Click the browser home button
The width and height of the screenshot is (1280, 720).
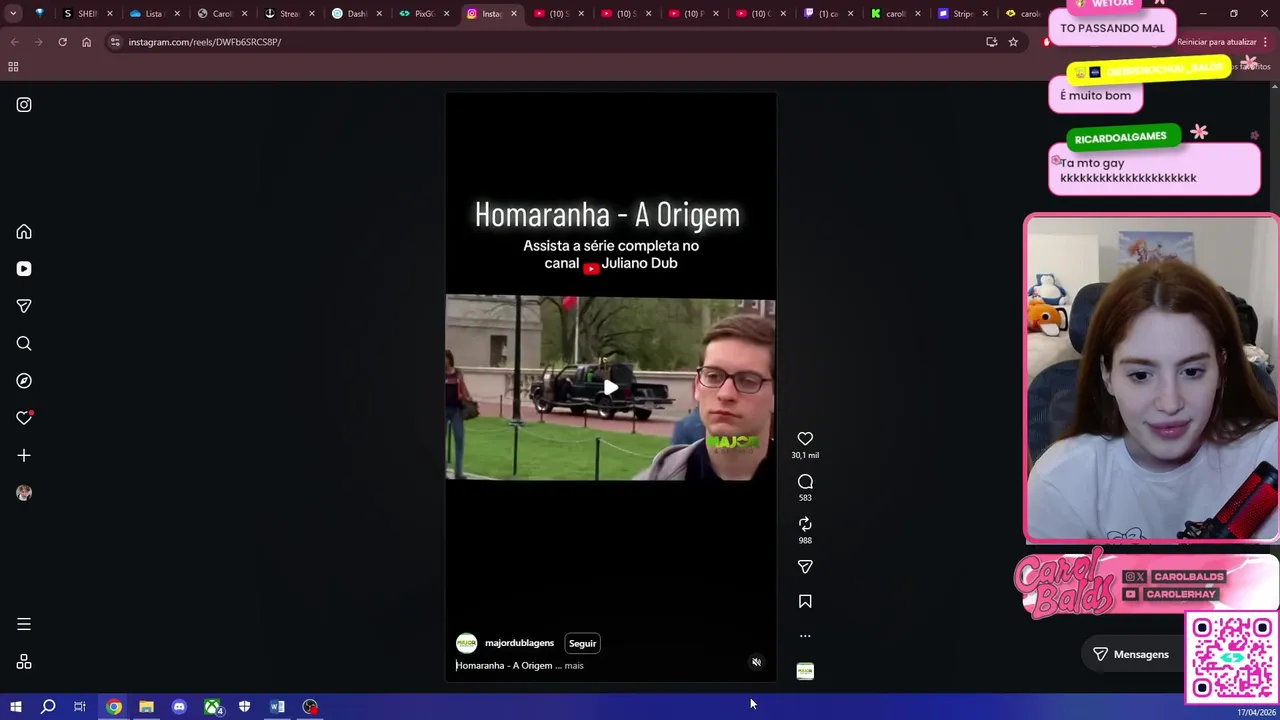coord(86,42)
